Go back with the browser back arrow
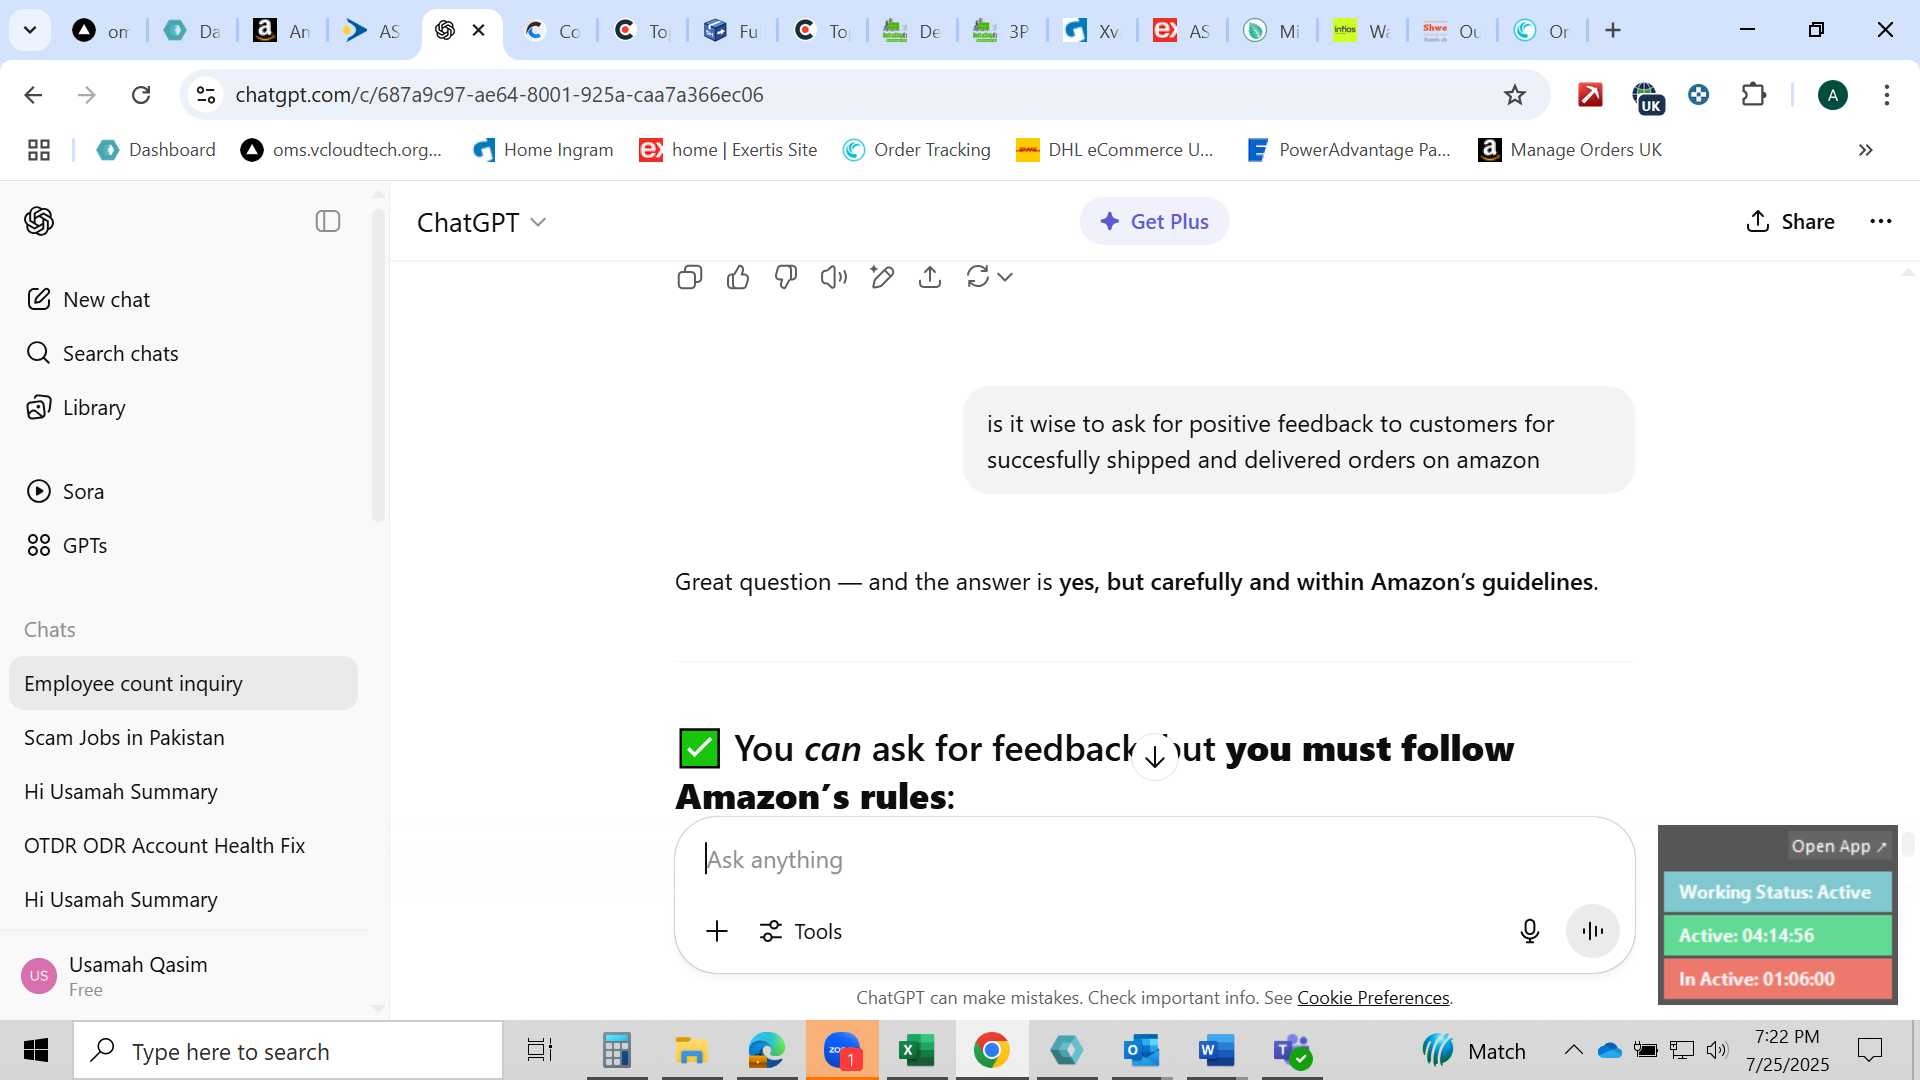 click(33, 94)
